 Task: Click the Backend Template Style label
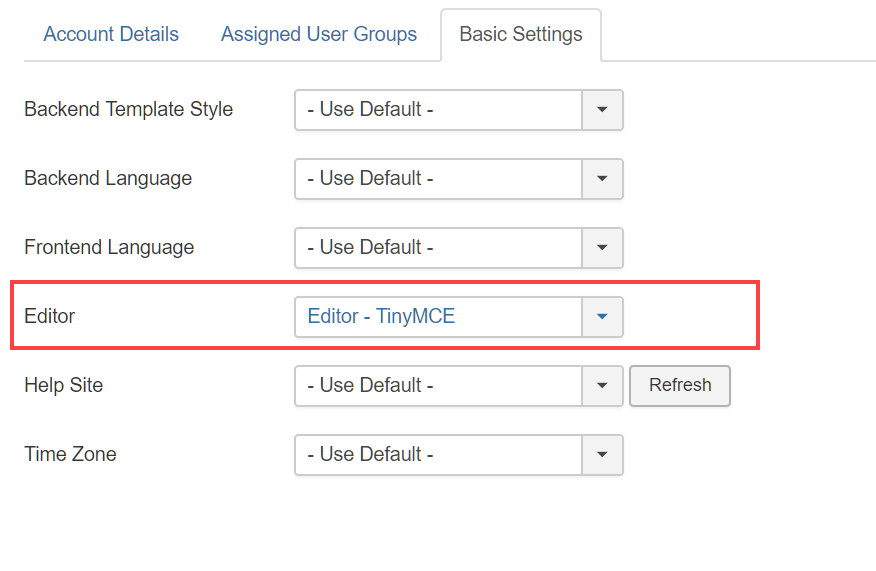[128, 109]
